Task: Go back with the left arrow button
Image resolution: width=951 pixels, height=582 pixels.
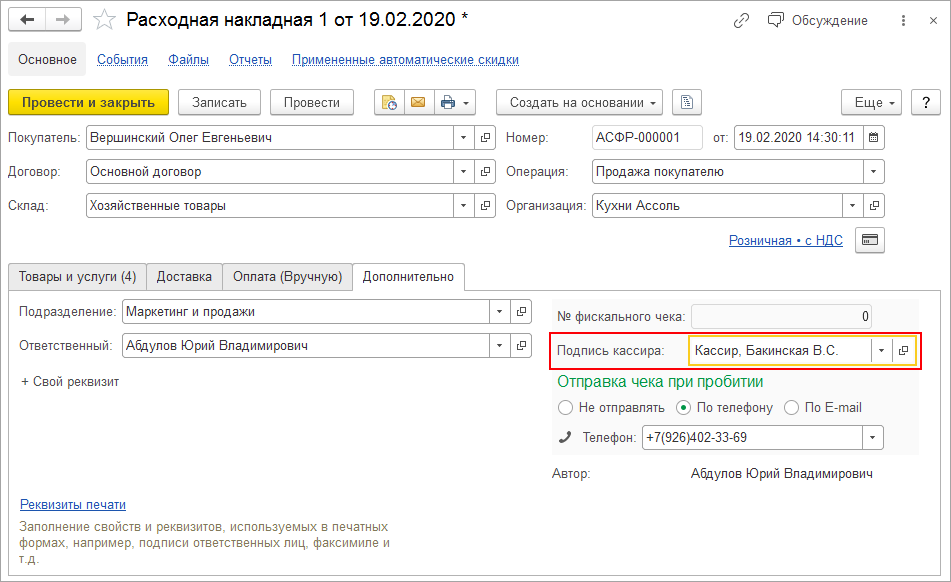Action: coord(27,20)
